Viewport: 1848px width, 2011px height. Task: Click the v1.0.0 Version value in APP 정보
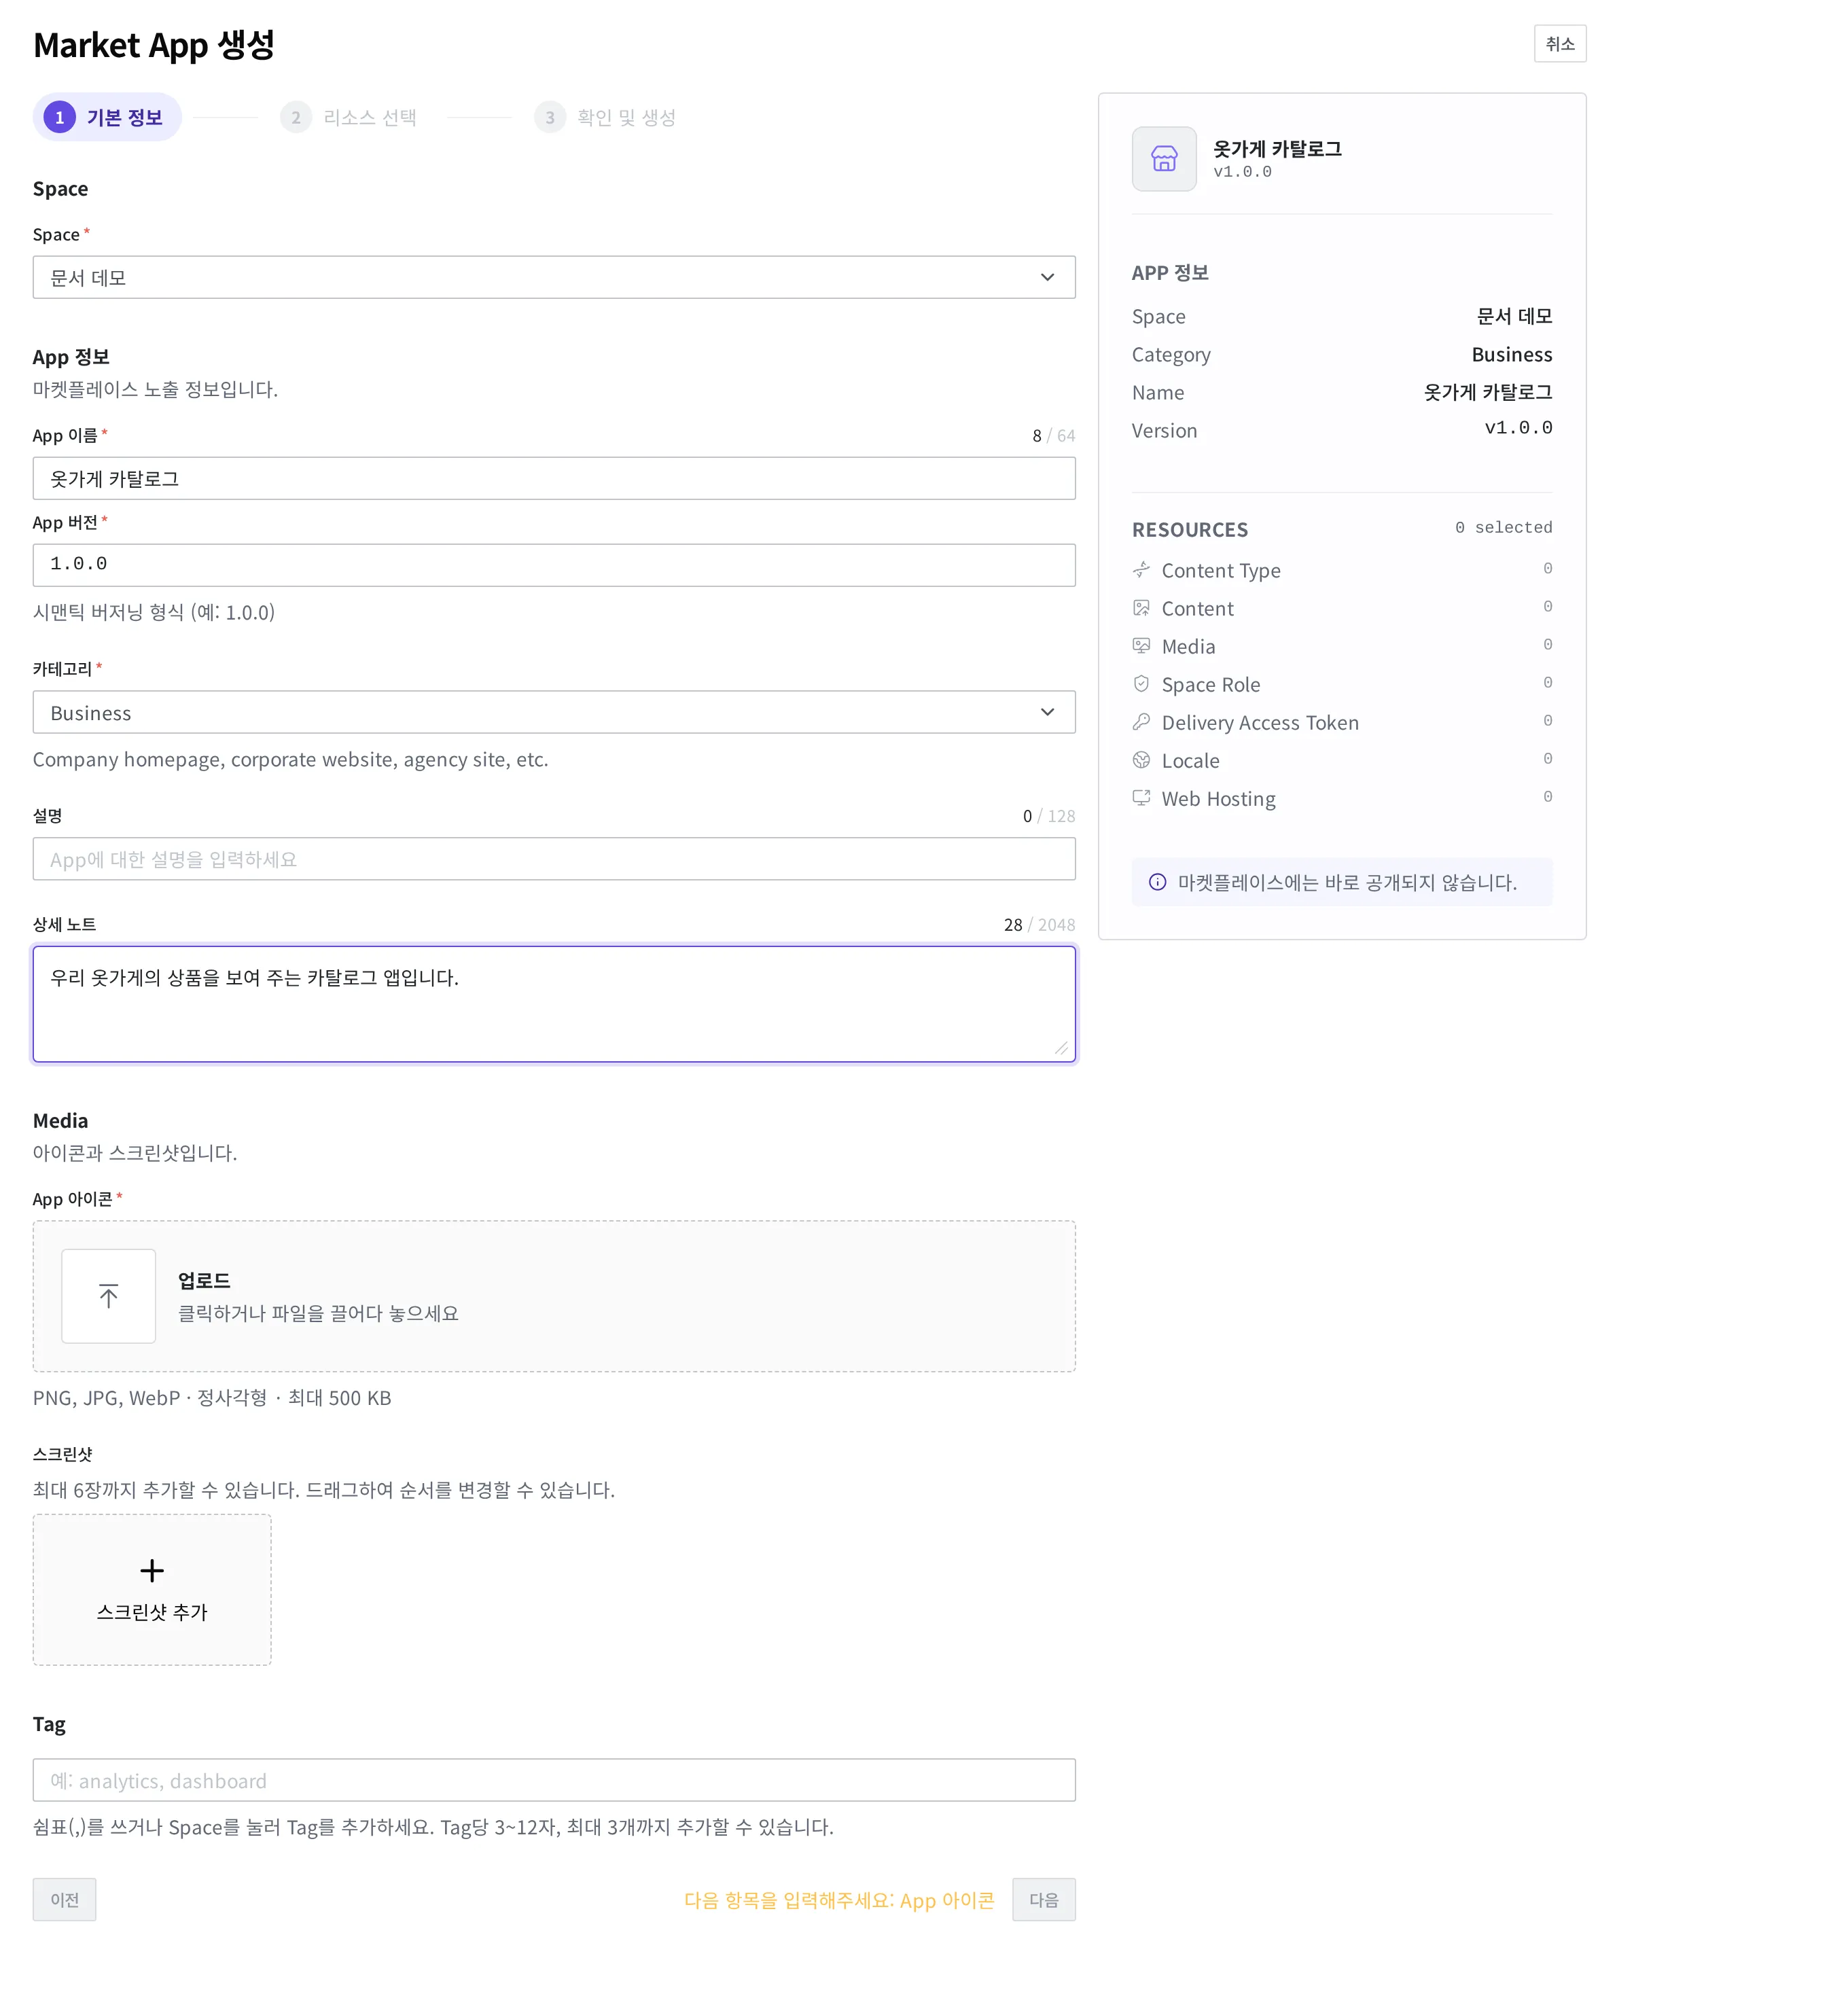coord(1518,428)
